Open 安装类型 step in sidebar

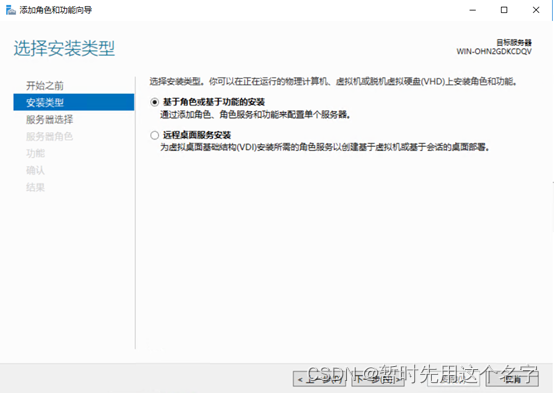pyautogui.click(x=74, y=102)
